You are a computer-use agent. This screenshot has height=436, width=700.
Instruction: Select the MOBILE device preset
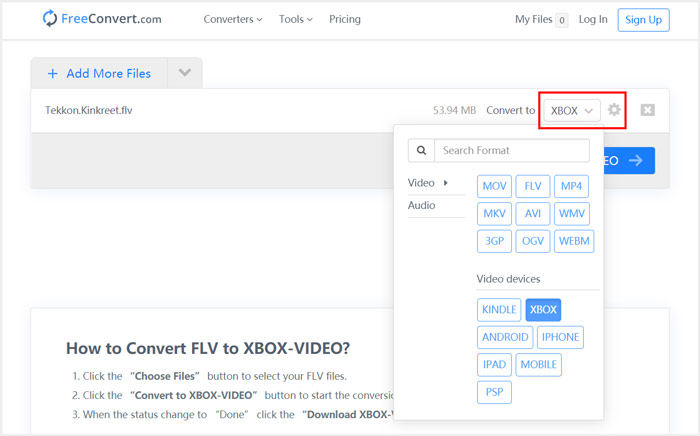click(x=538, y=365)
